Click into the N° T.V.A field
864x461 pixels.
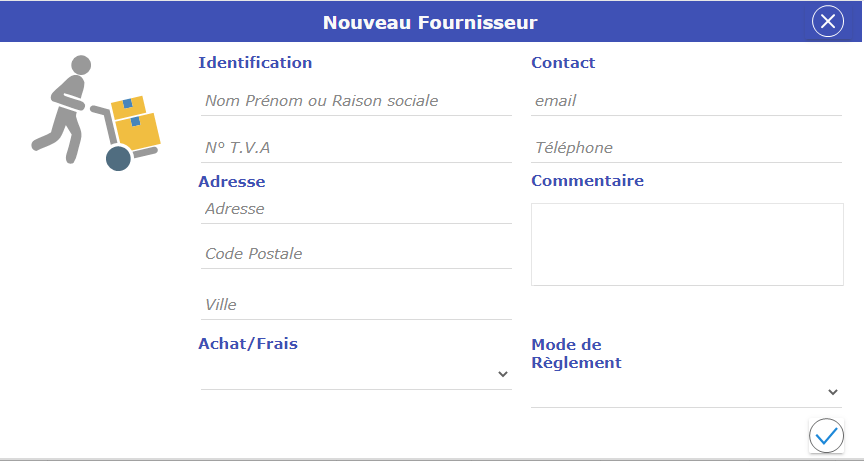(x=356, y=148)
